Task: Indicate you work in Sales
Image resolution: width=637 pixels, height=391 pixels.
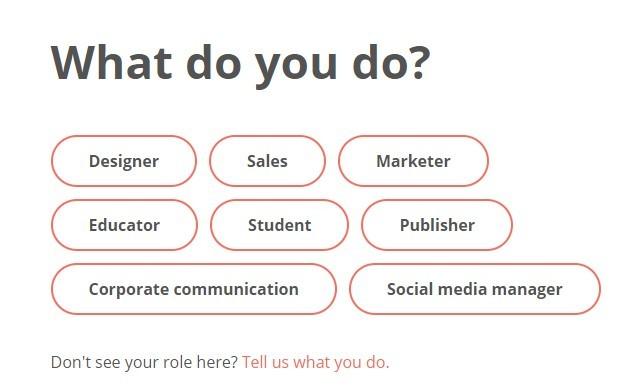Action: pyautogui.click(x=267, y=161)
